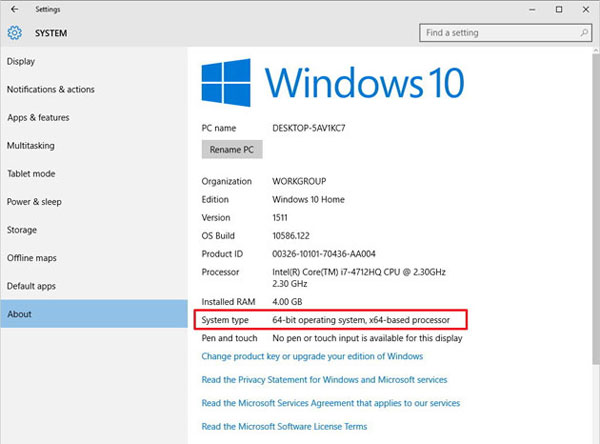This screenshot has width=600, height=444.
Task: Read the Privacy Statement link
Action: pyautogui.click(x=324, y=380)
